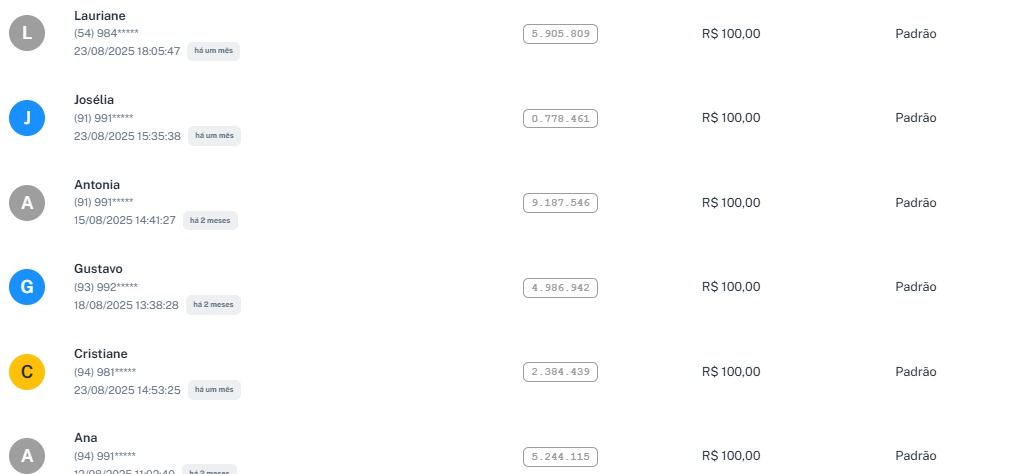The width and height of the screenshot is (1025, 474).
Task: Open the name Josélia
Action: point(94,100)
